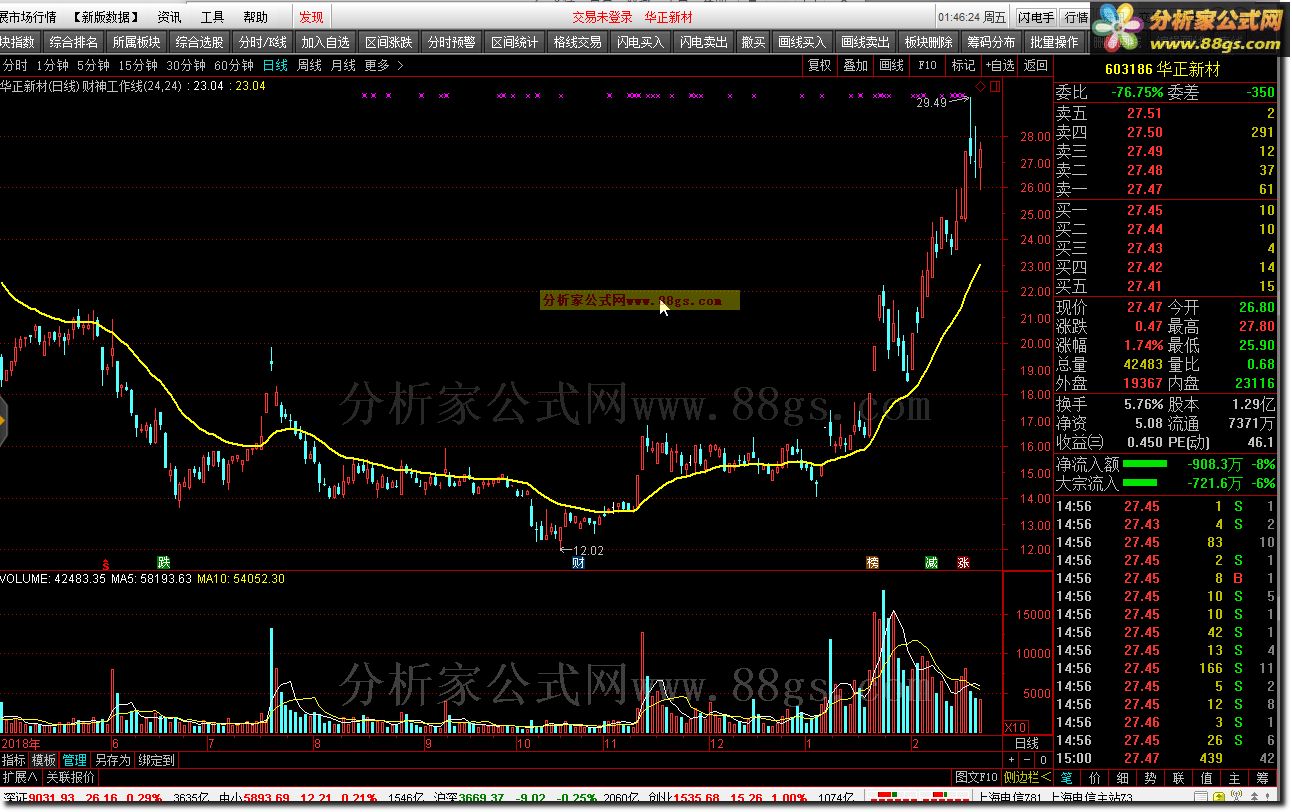The width and height of the screenshot is (1292, 812).
Task: Click the red rectangle icon at chart corner
Action: coord(993,87)
